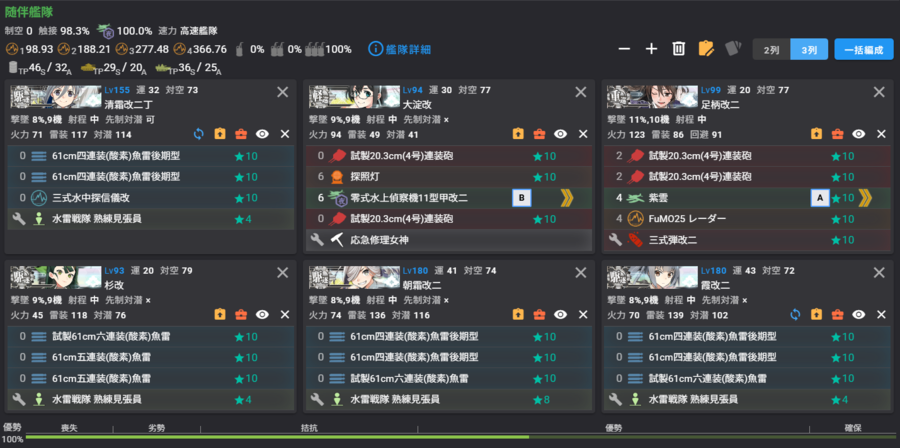
Task: Click the yellow upload icon on 足柄改二
Action: 816,134
